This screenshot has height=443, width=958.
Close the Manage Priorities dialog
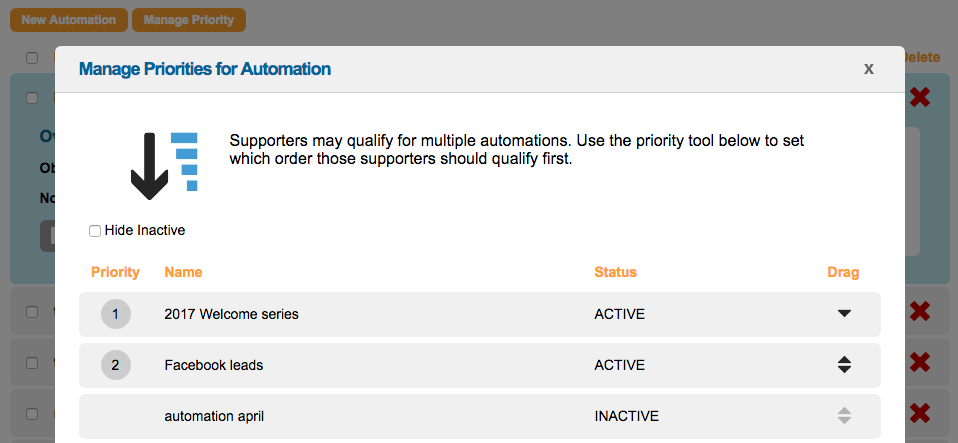coord(869,69)
